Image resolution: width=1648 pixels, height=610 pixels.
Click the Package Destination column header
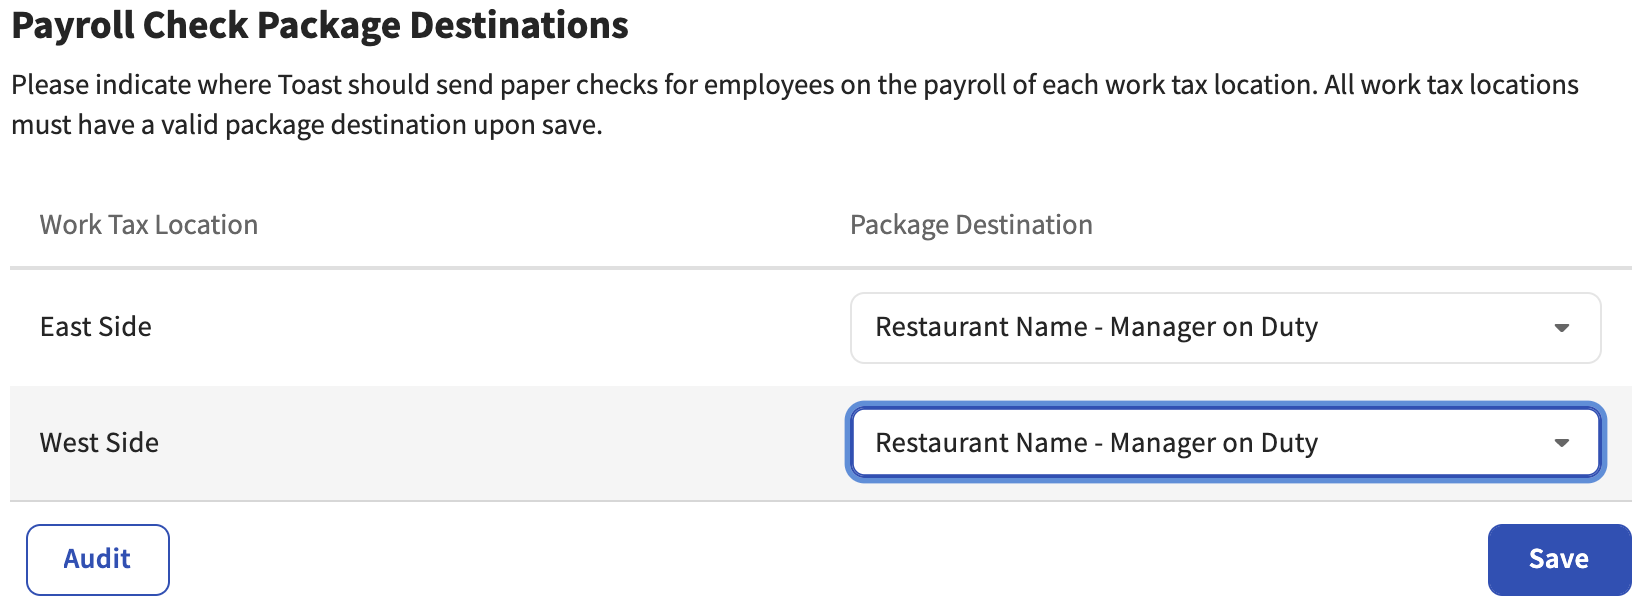point(971,224)
